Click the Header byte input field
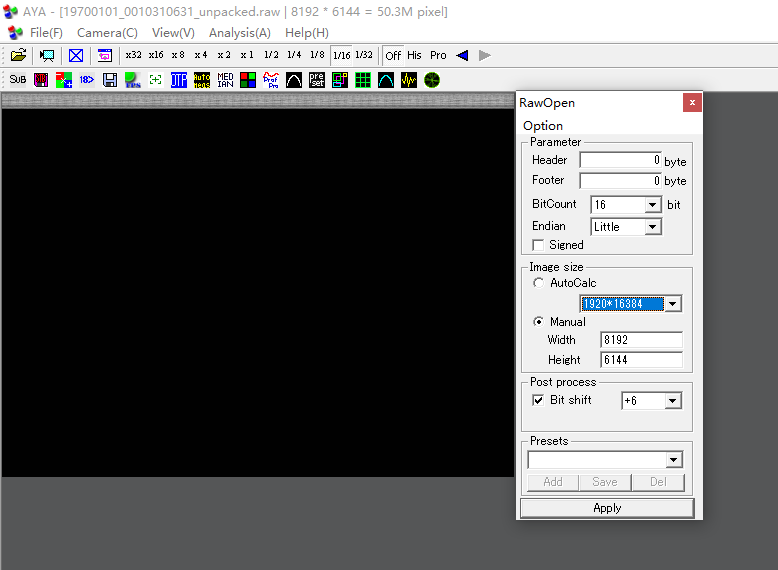The image size is (778, 570). [620, 160]
